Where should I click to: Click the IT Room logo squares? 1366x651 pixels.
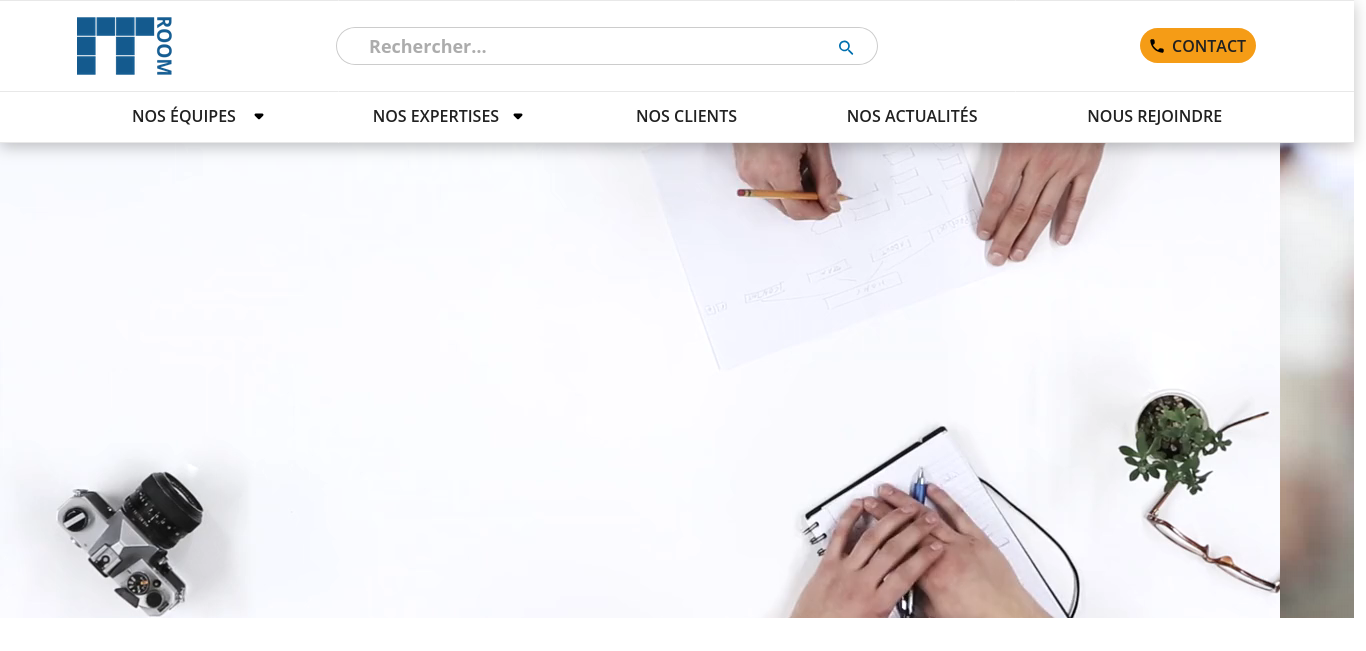pos(115,46)
